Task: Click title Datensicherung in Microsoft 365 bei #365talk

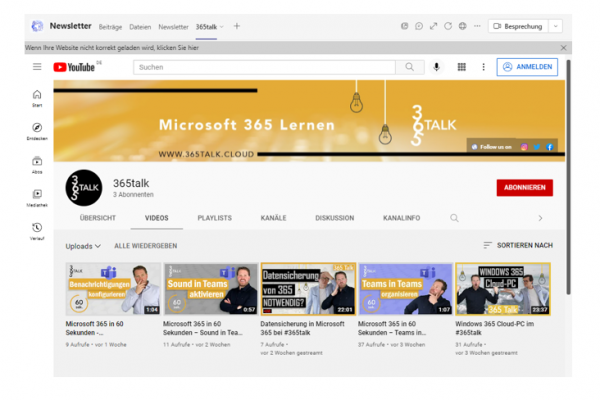Action: pos(302,328)
